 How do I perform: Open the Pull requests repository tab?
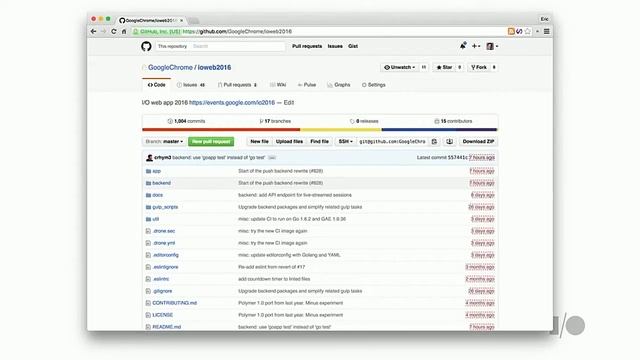point(237,85)
